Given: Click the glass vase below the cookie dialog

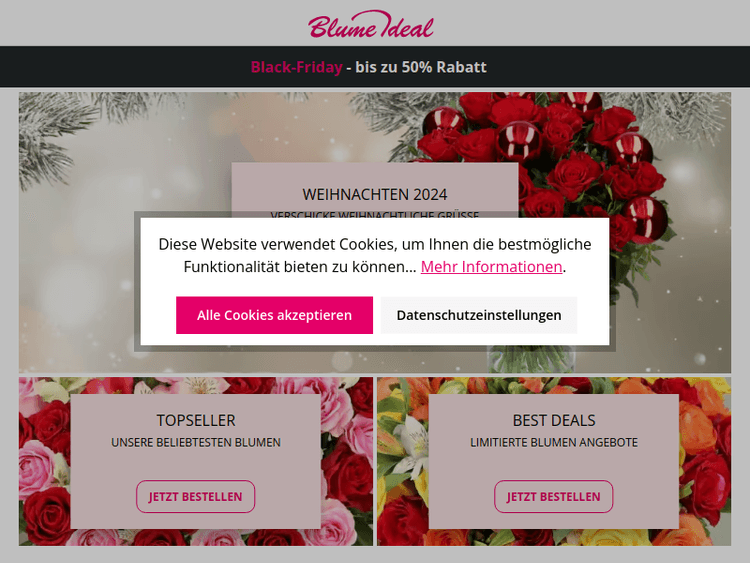Looking at the screenshot, I should [531, 359].
